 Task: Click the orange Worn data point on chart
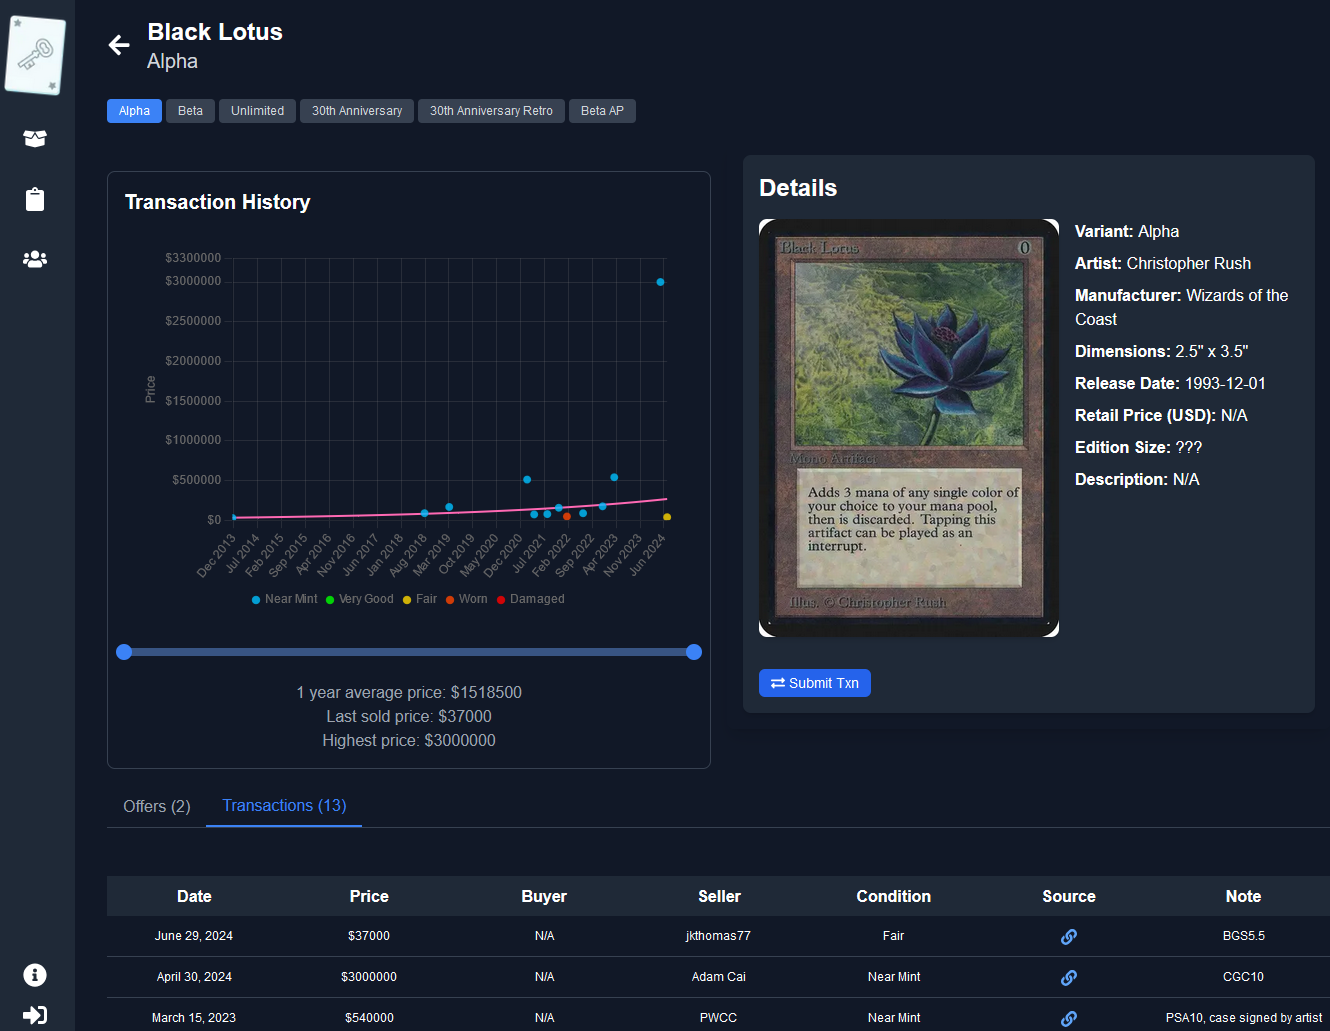(x=567, y=516)
